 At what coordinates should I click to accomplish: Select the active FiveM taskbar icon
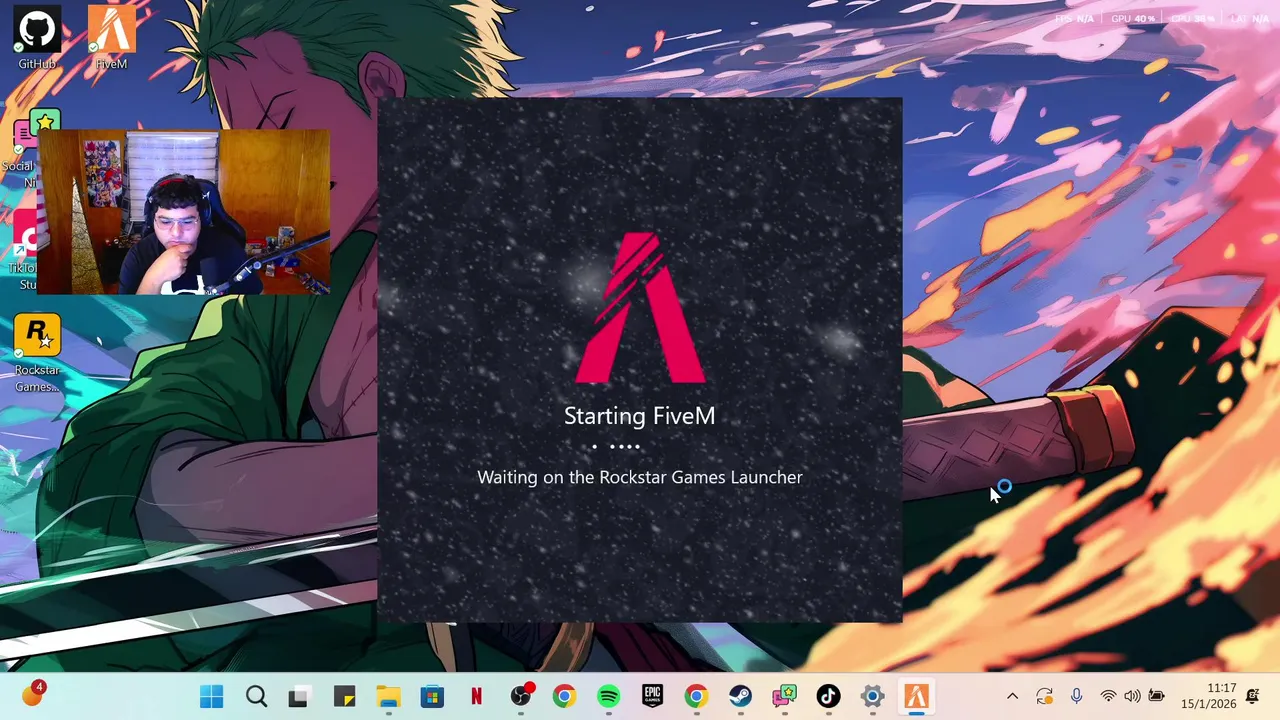click(917, 697)
